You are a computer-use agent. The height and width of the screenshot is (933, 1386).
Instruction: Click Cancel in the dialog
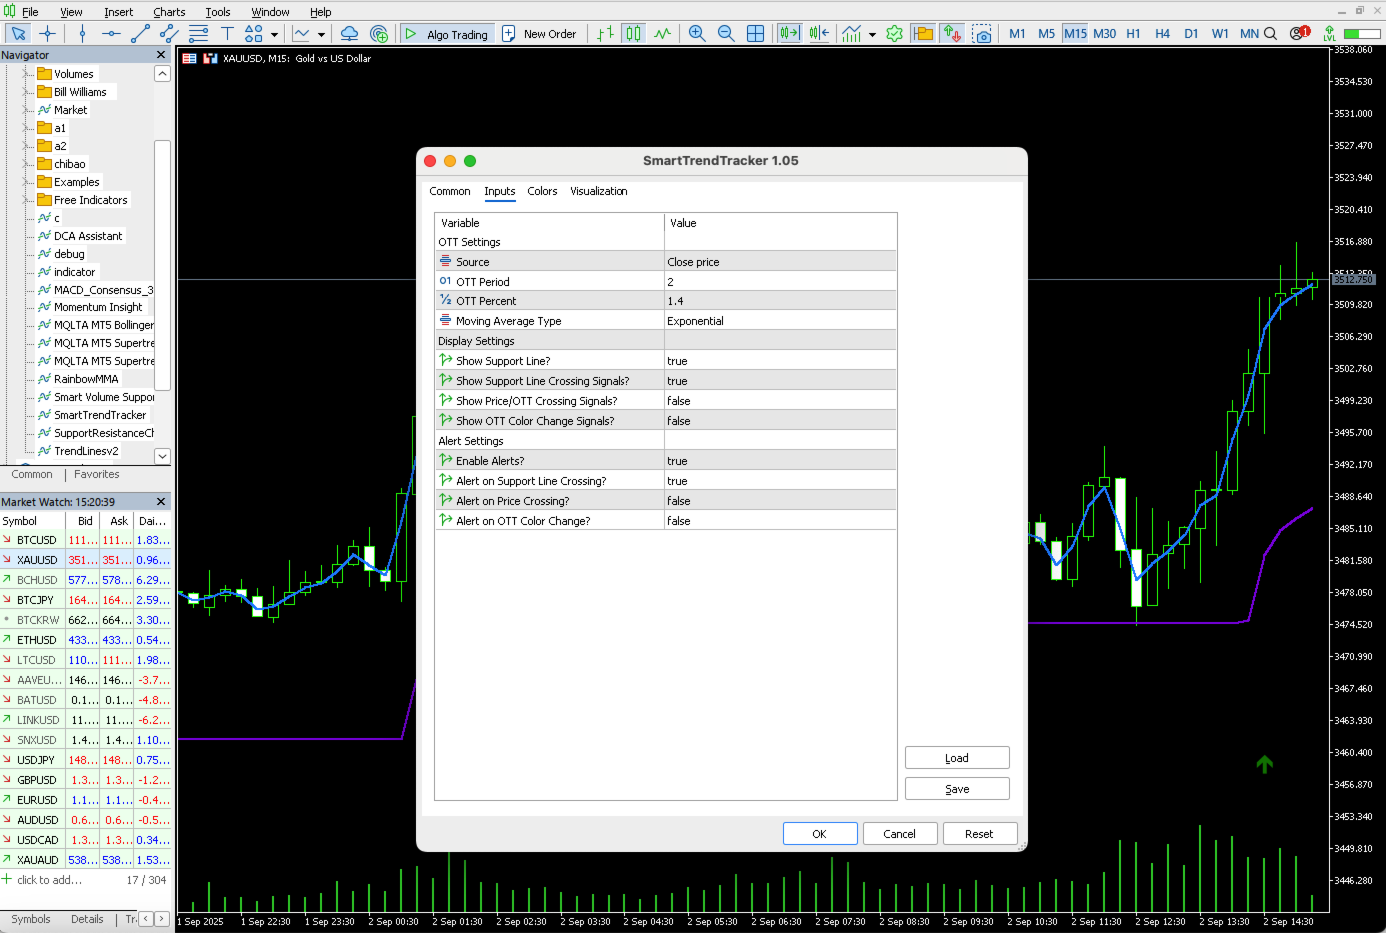pyautogui.click(x=900, y=834)
